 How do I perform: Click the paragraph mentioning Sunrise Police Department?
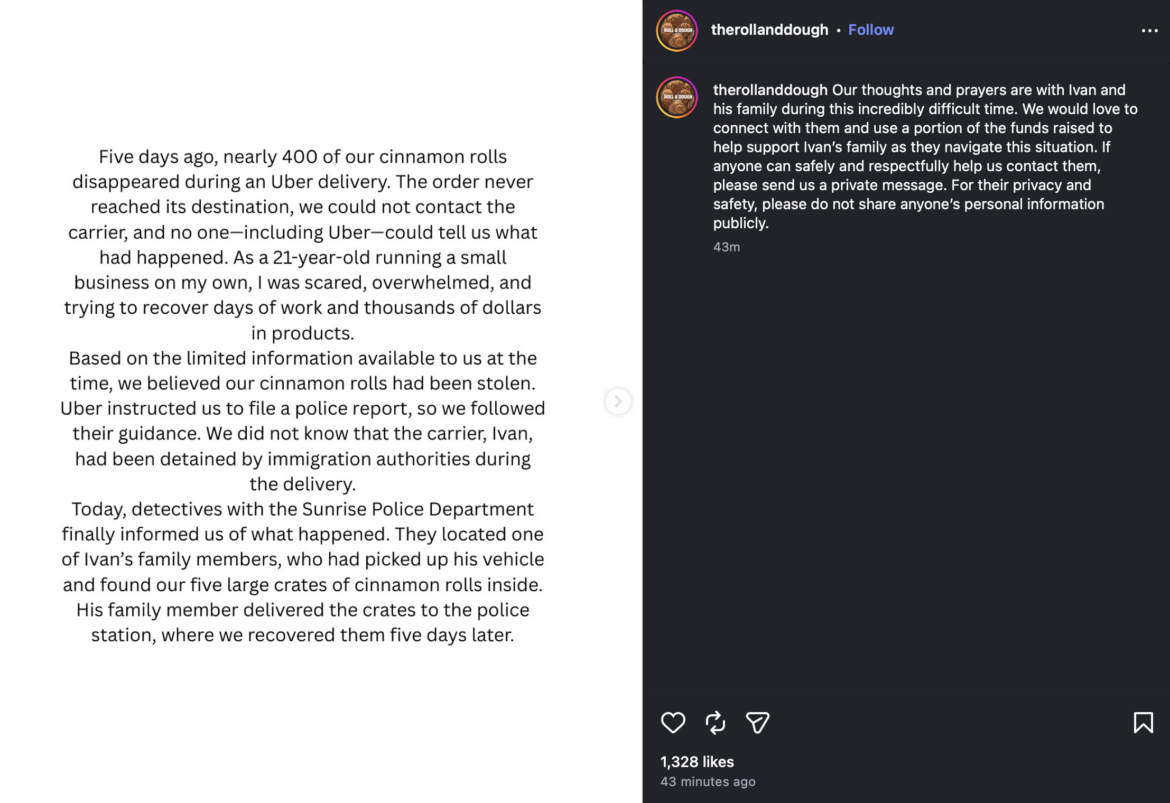[303, 572]
